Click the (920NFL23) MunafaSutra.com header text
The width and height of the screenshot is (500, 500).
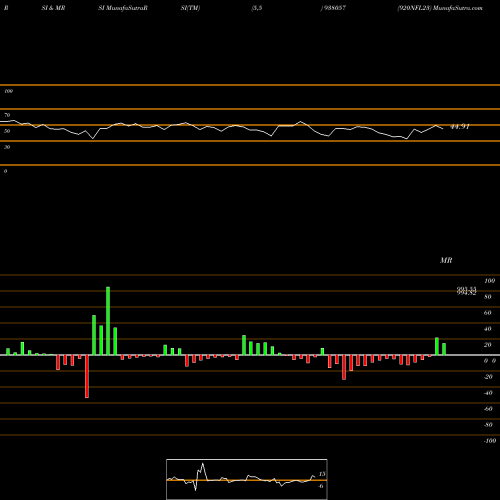coord(440,8)
